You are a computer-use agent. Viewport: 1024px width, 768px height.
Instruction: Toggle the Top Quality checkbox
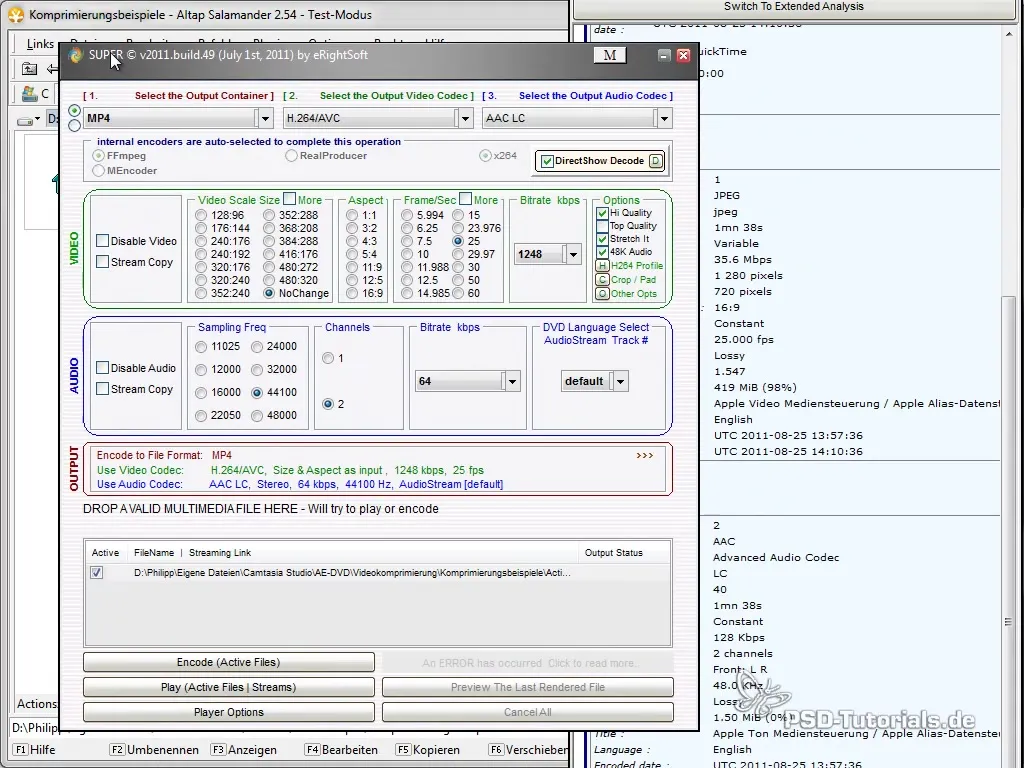pos(602,226)
